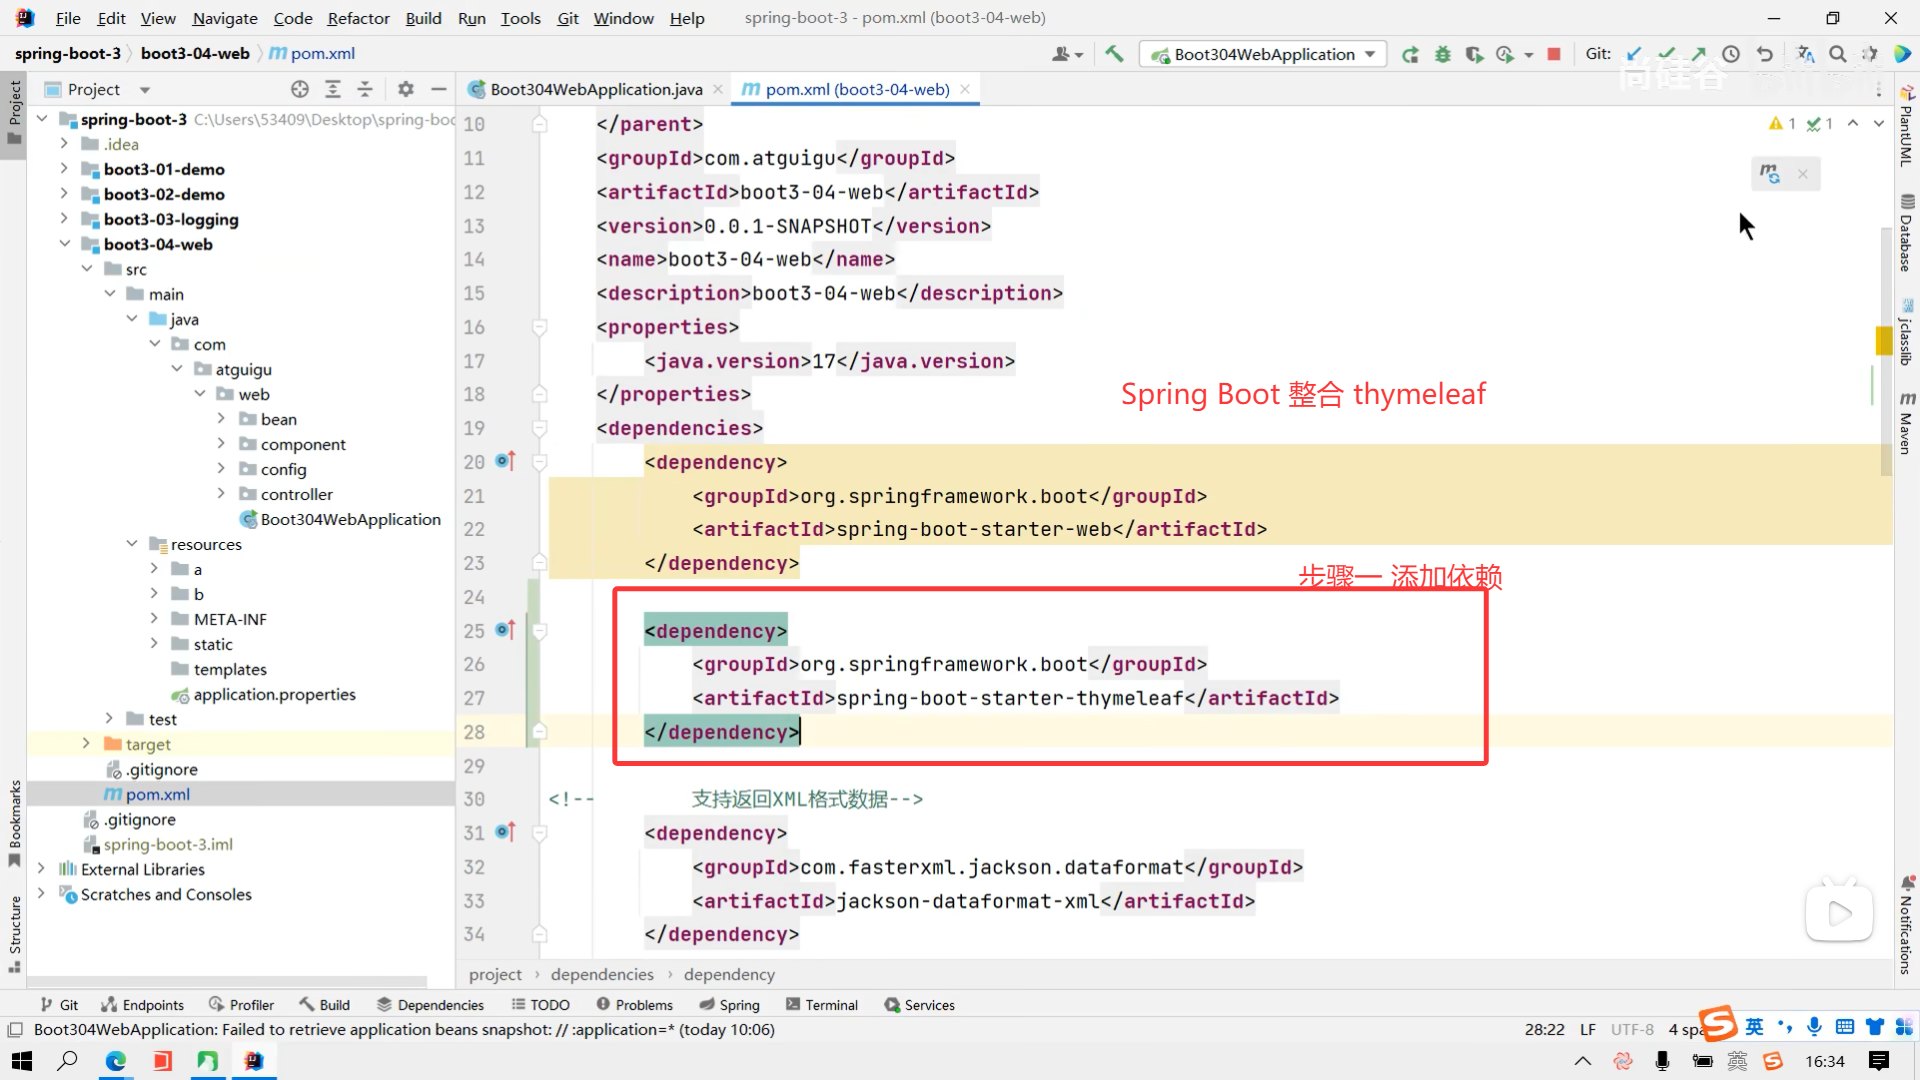
Task: Click the Debug bug icon in toolbar
Action: click(x=1442, y=54)
